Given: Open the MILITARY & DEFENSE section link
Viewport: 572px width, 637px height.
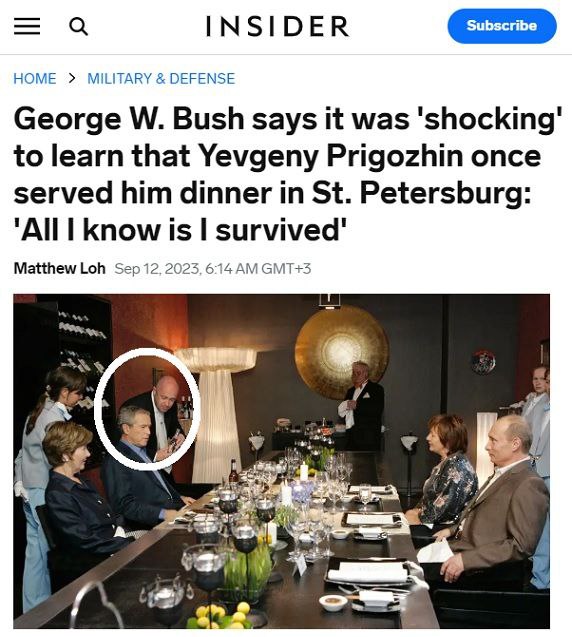Looking at the screenshot, I should pos(161,78).
